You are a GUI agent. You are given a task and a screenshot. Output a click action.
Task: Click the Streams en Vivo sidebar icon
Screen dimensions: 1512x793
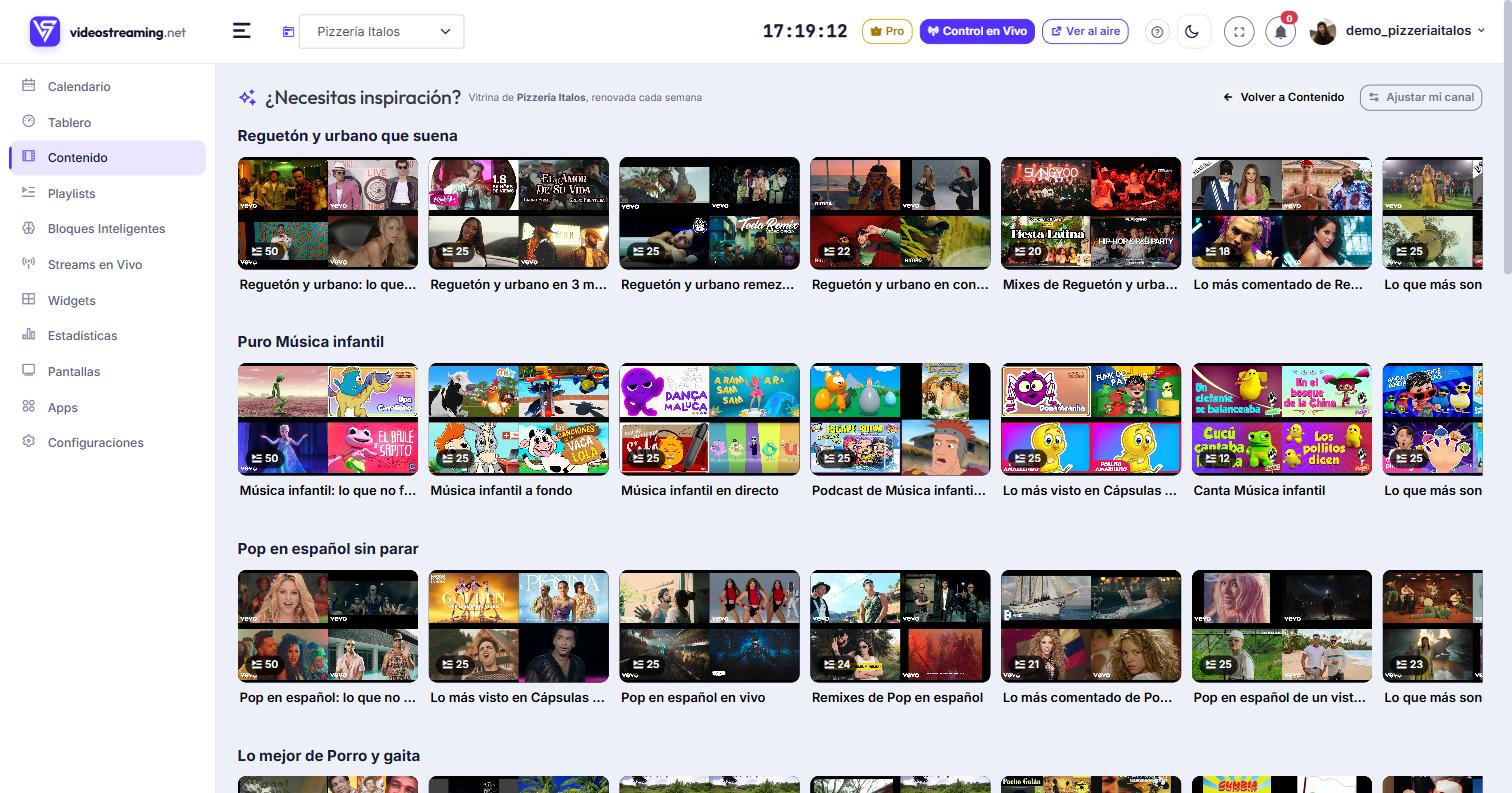[x=28, y=264]
